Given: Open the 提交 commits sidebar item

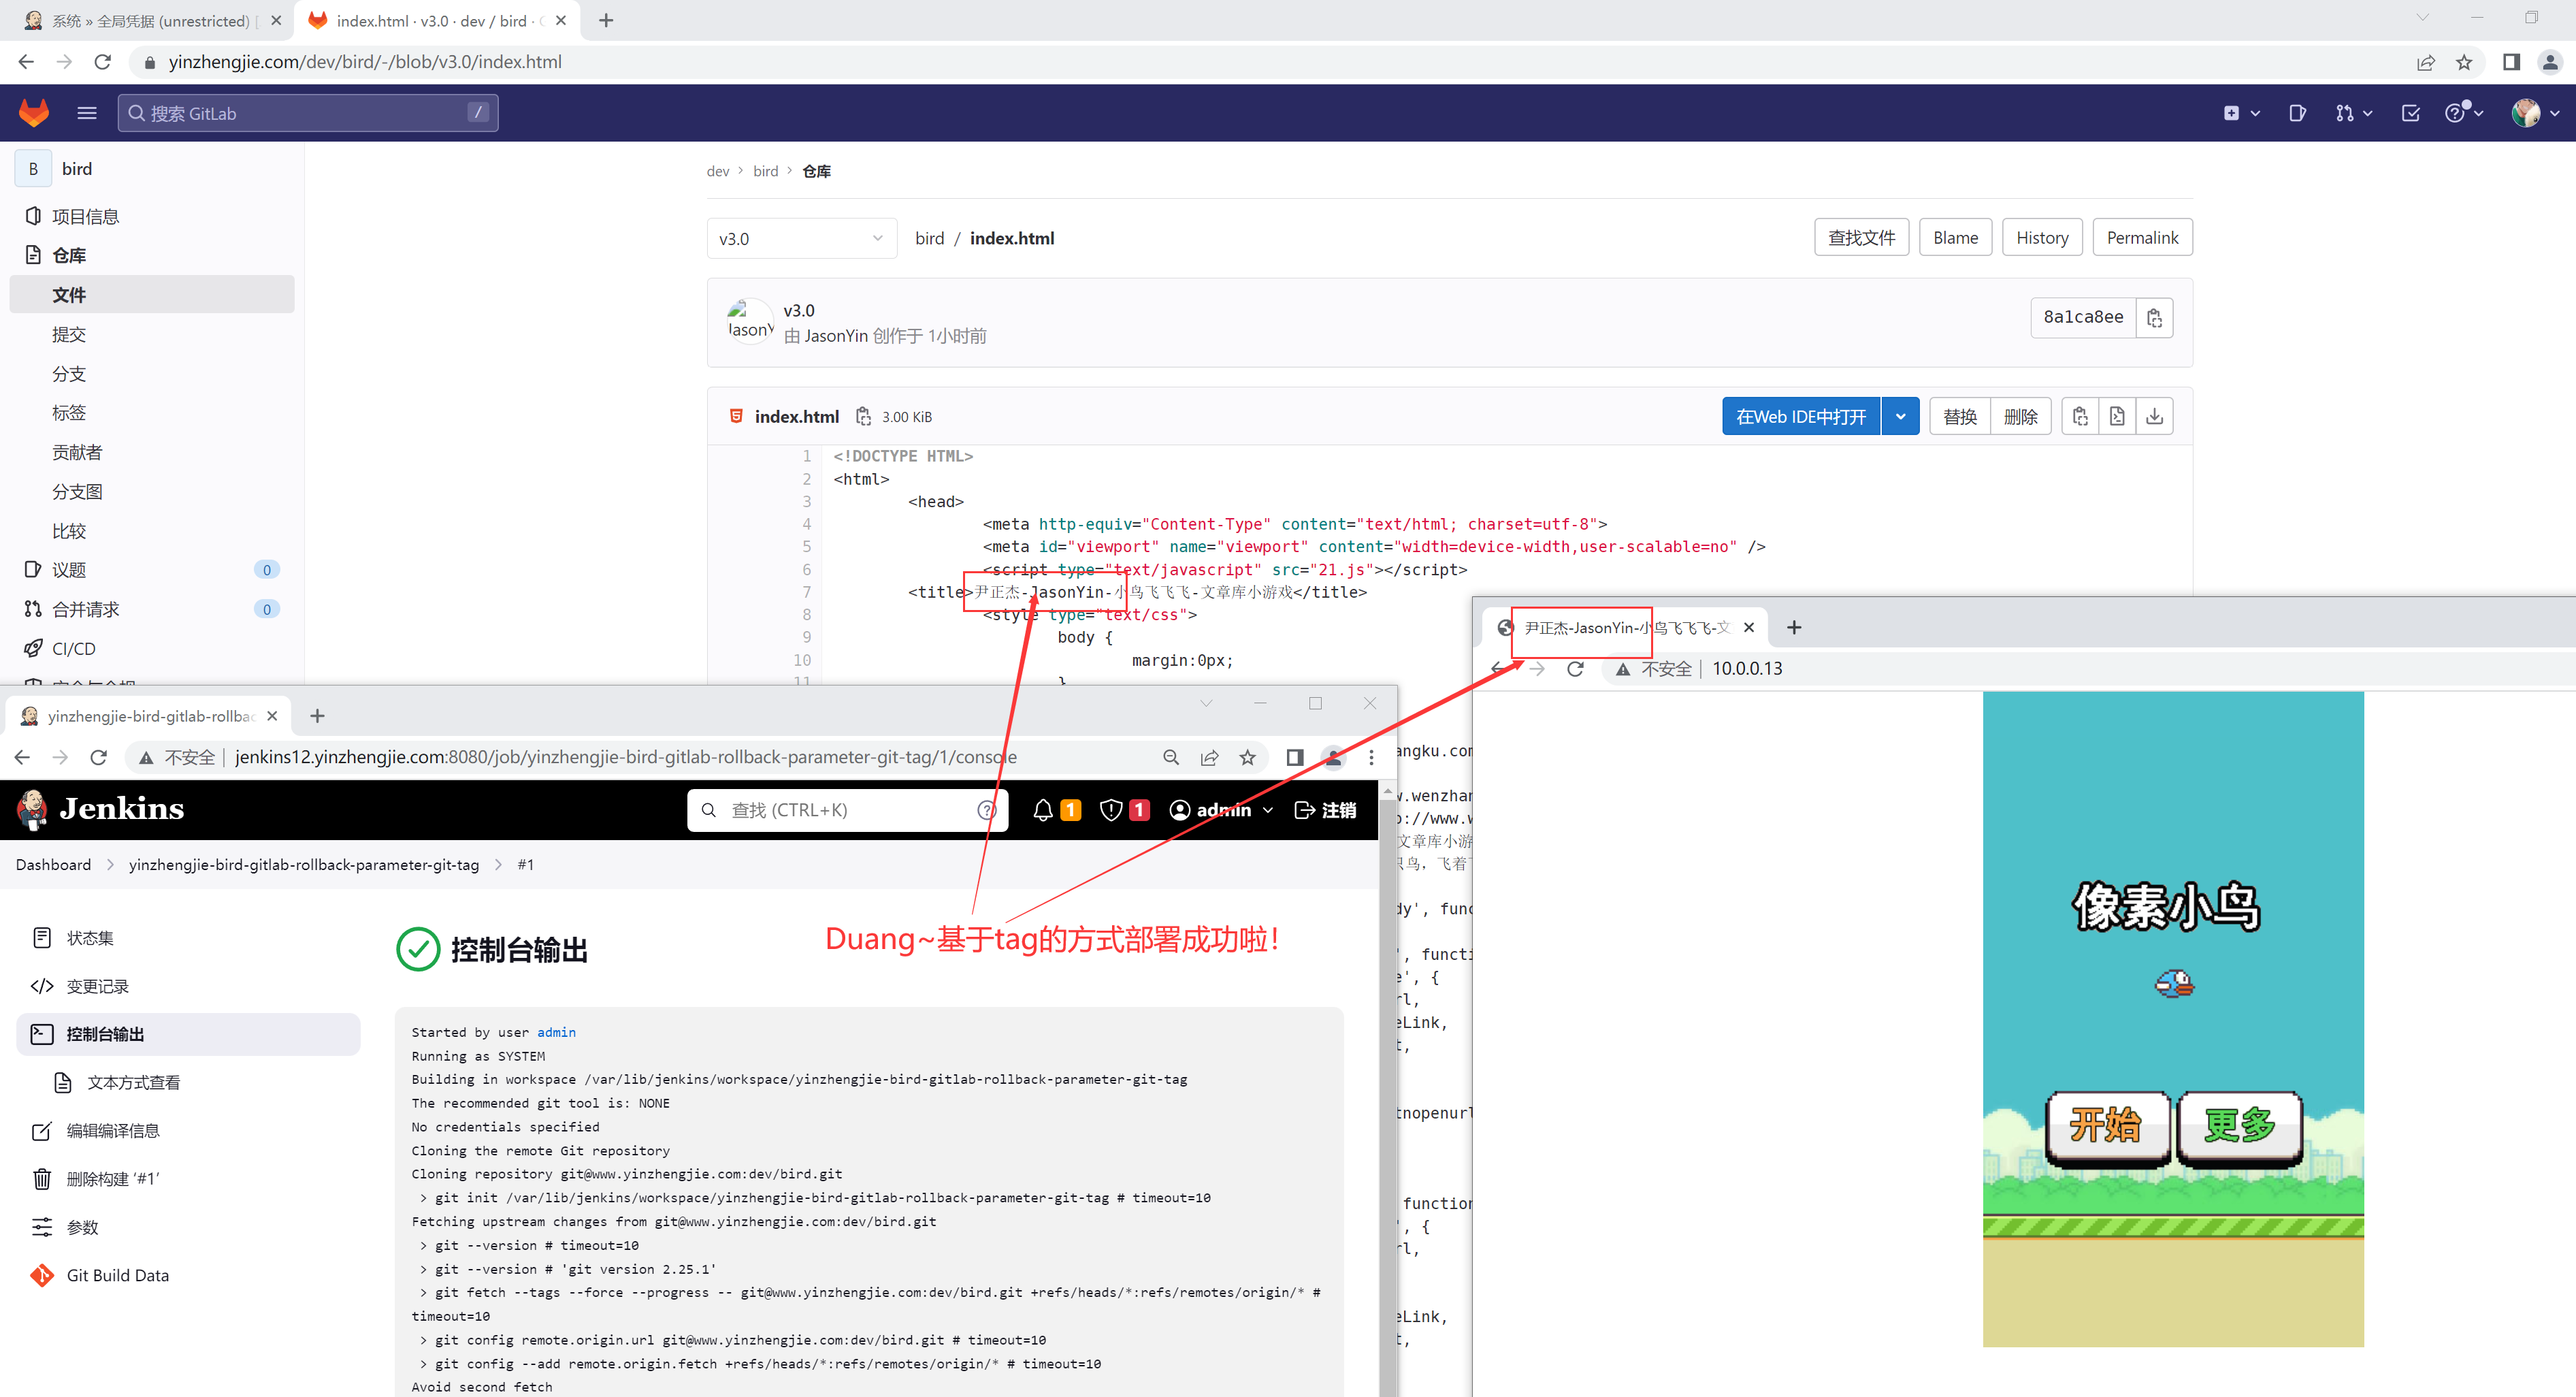Looking at the screenshot, I should [x=69, y=334].
